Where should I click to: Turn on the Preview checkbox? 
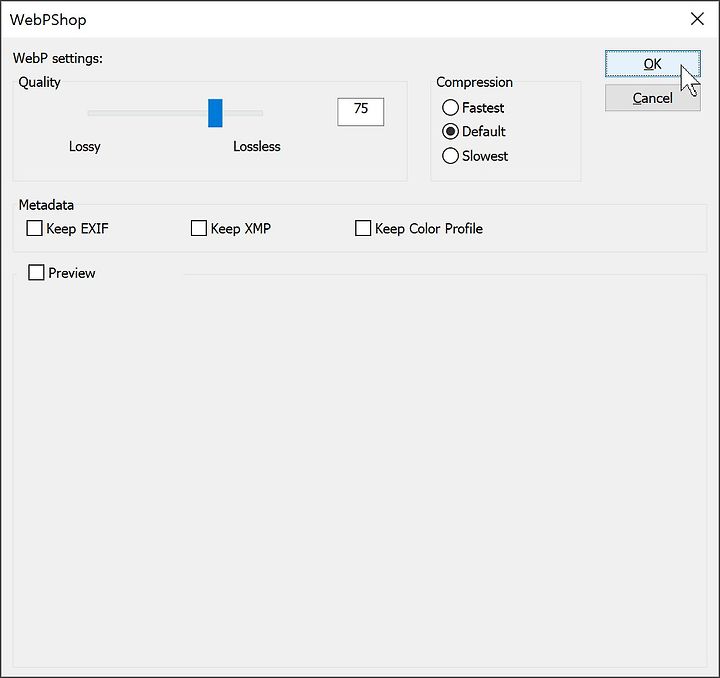[x=62, y=273]
